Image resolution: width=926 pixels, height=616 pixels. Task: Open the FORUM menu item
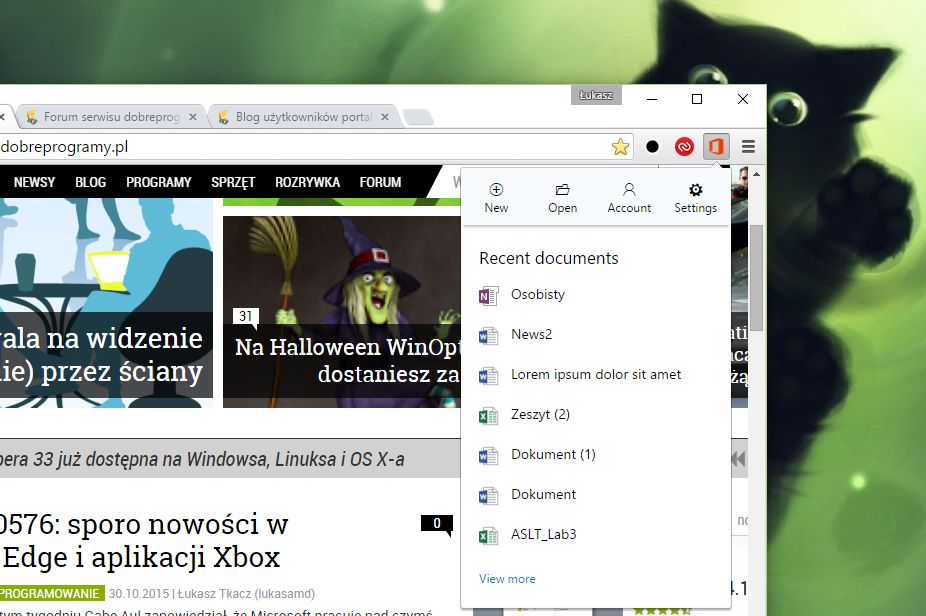point(380,182)
